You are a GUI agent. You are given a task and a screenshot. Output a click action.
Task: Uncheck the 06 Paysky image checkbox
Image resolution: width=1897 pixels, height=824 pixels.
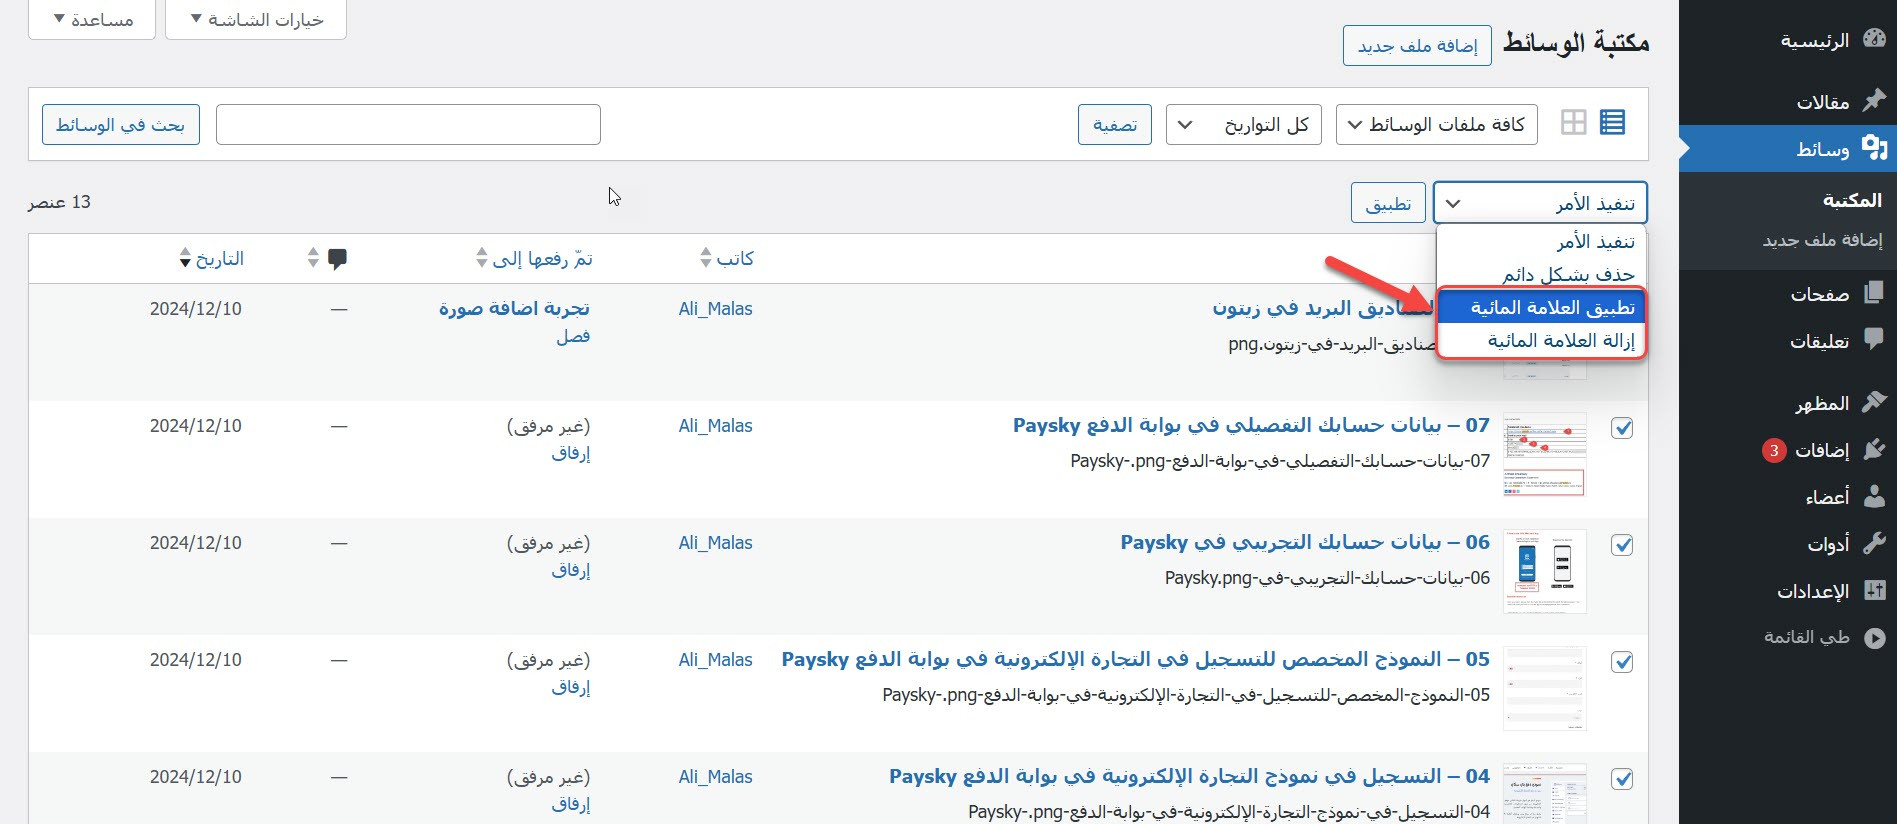pos(1622,545)
